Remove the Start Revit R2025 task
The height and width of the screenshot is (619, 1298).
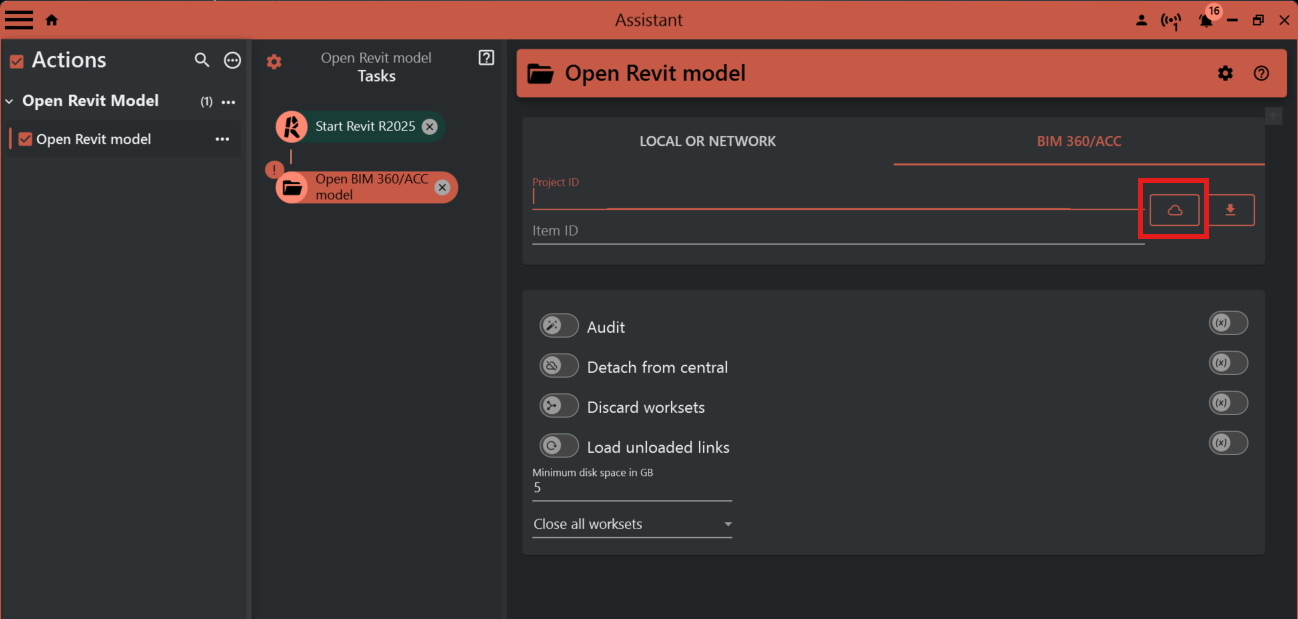pyautogui.click(x=429, y=126)
